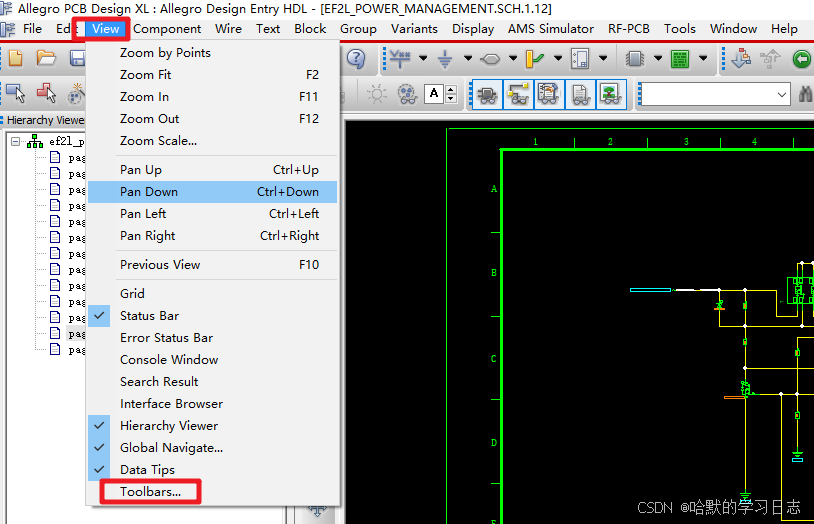Select the red arrow select tool

tap(47, 93)
